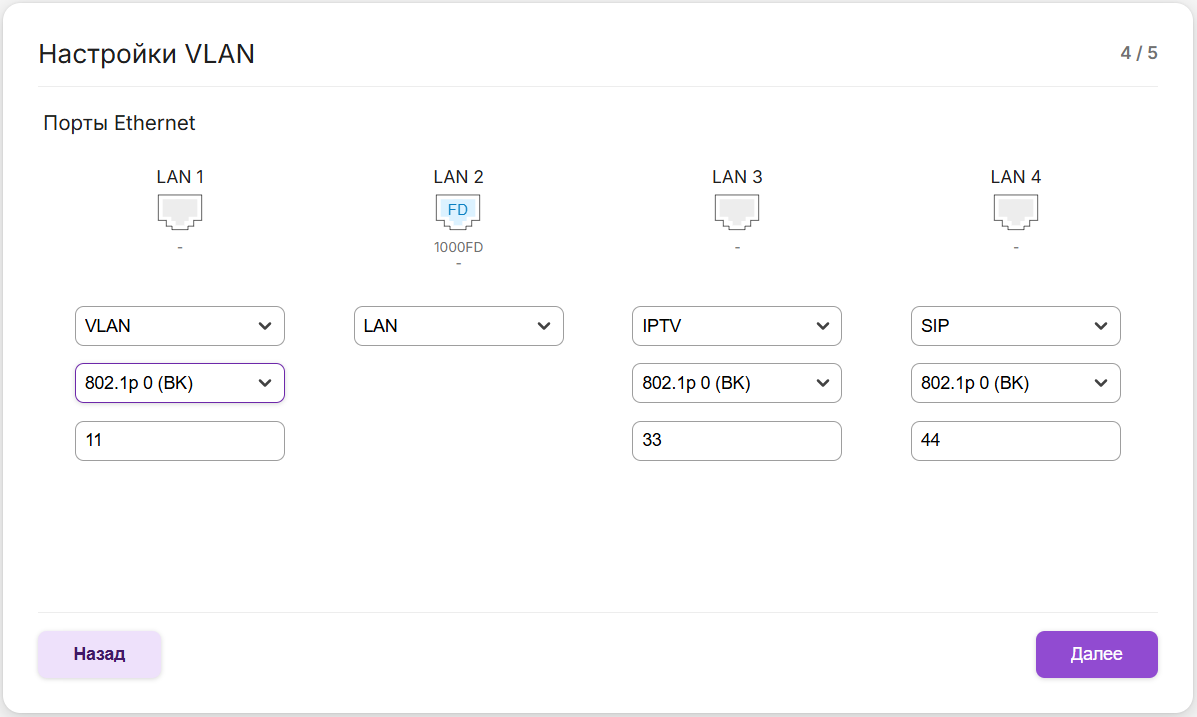The image size is (1197, 717).
Task: Click the Настройки VLAN heading
Action: [146, 54]
